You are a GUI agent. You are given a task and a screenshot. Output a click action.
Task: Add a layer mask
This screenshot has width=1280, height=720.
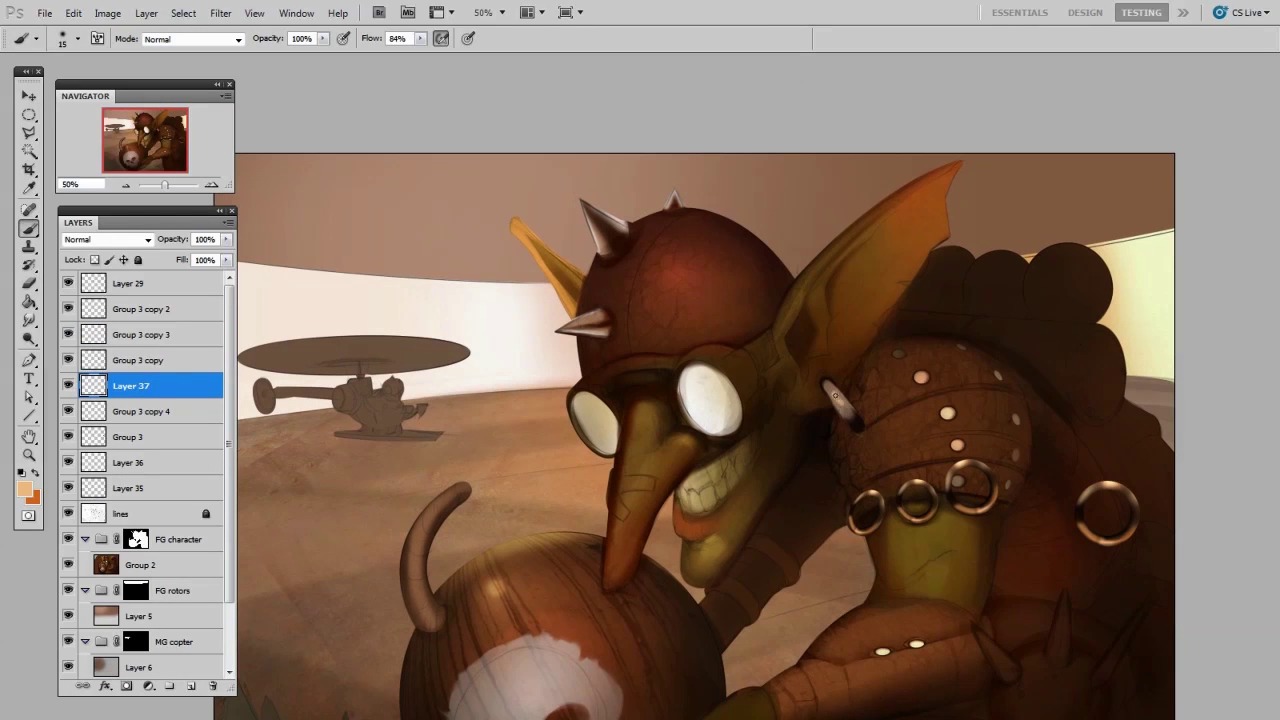(127, 686)
